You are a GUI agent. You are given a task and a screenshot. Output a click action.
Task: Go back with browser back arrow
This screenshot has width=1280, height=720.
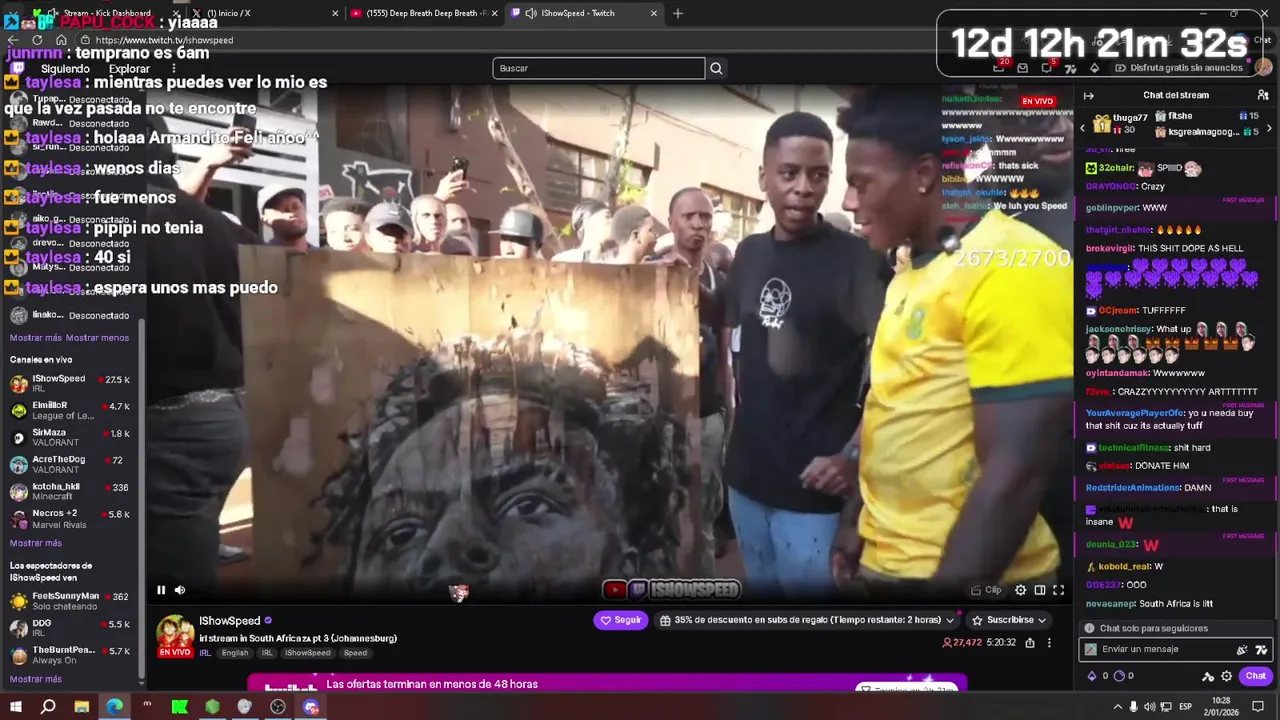[13, 40]
